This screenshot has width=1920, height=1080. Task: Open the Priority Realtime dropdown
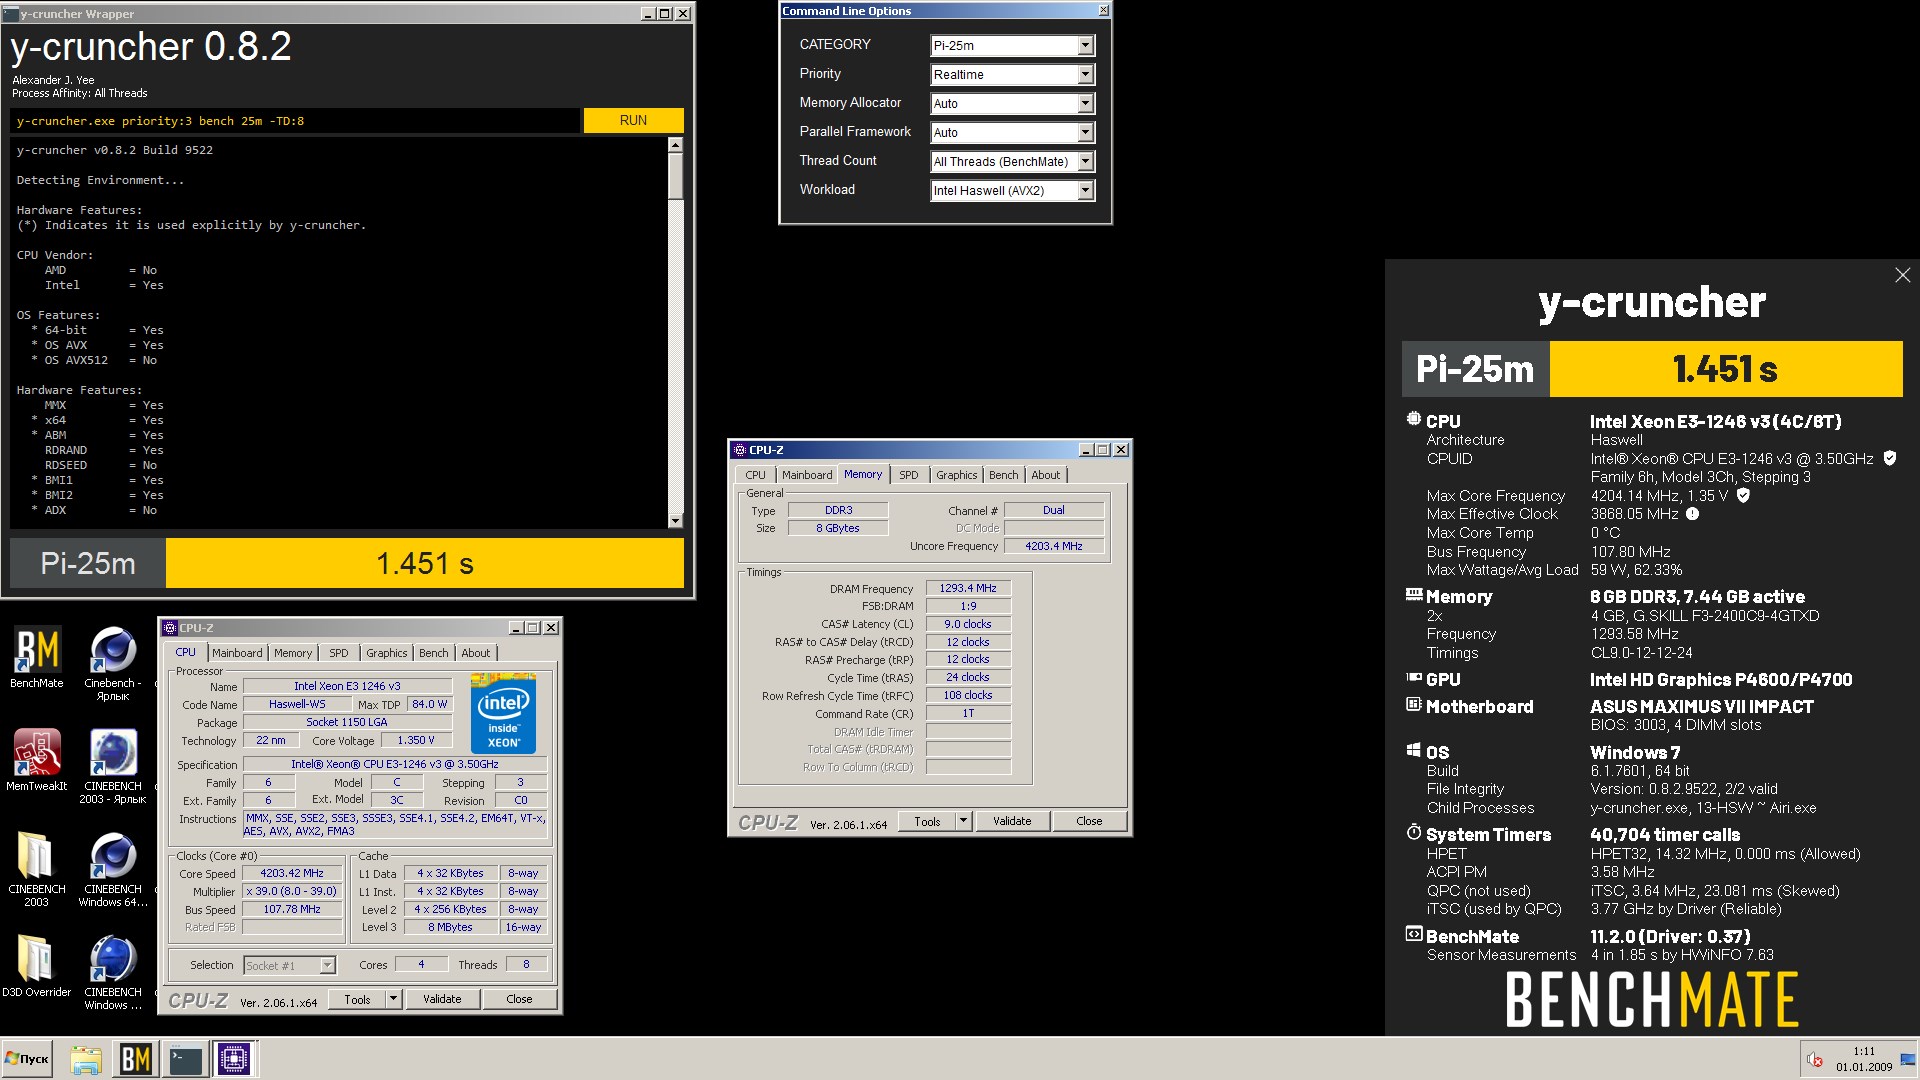[1085, 75]
